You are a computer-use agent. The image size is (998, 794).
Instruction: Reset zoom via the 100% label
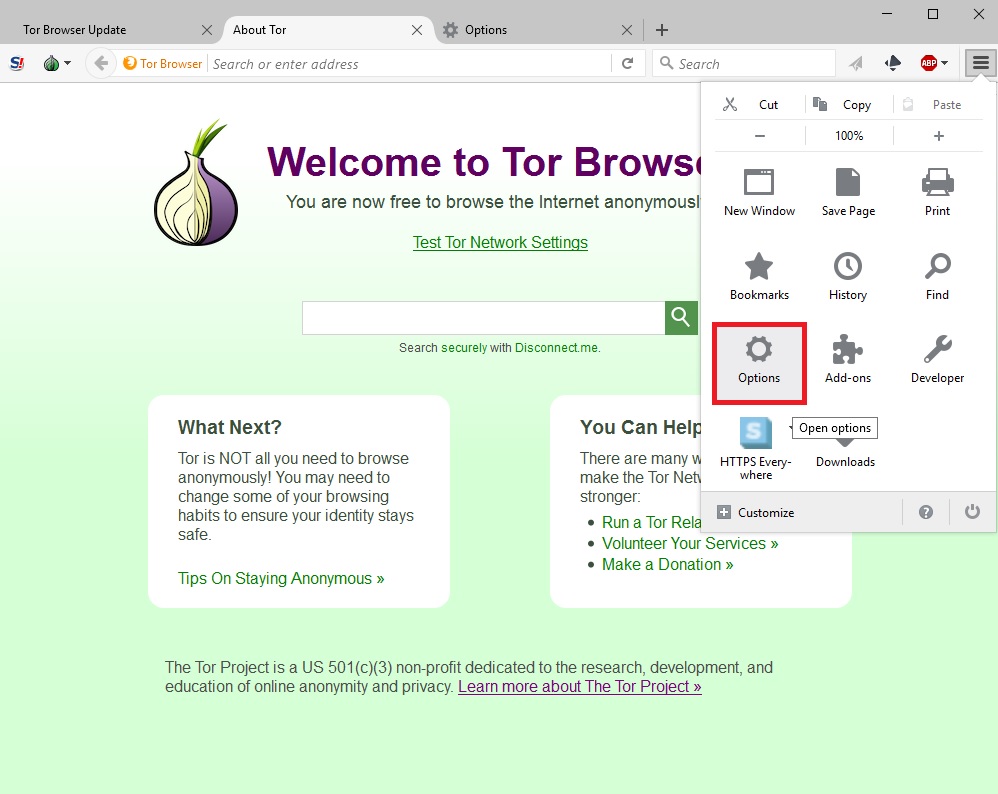(x=849, y=136)
